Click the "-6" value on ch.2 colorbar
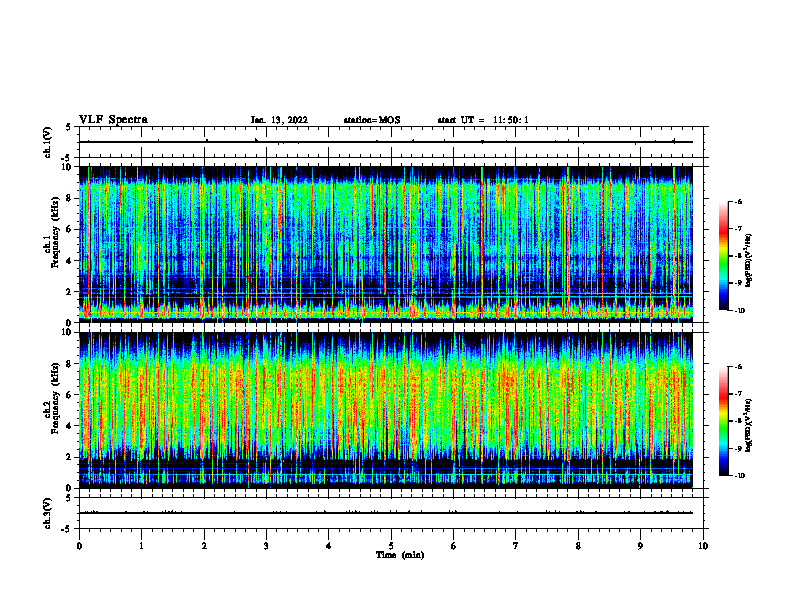The image size is (792, 612). (x=738, y=367)
